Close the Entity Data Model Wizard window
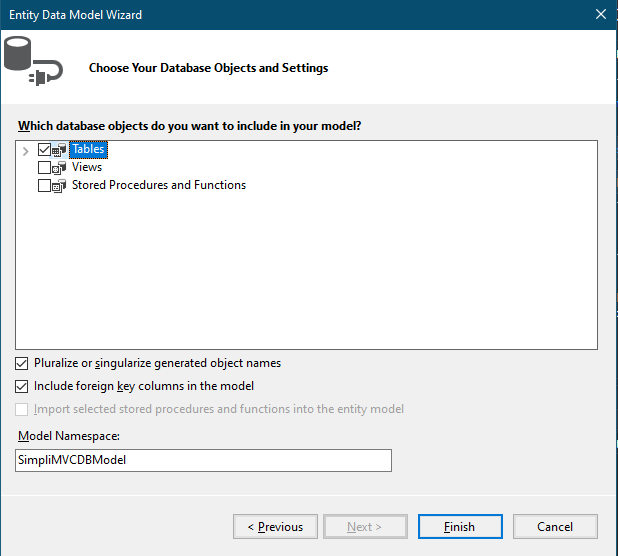The image size is (618, 556). 601,14
